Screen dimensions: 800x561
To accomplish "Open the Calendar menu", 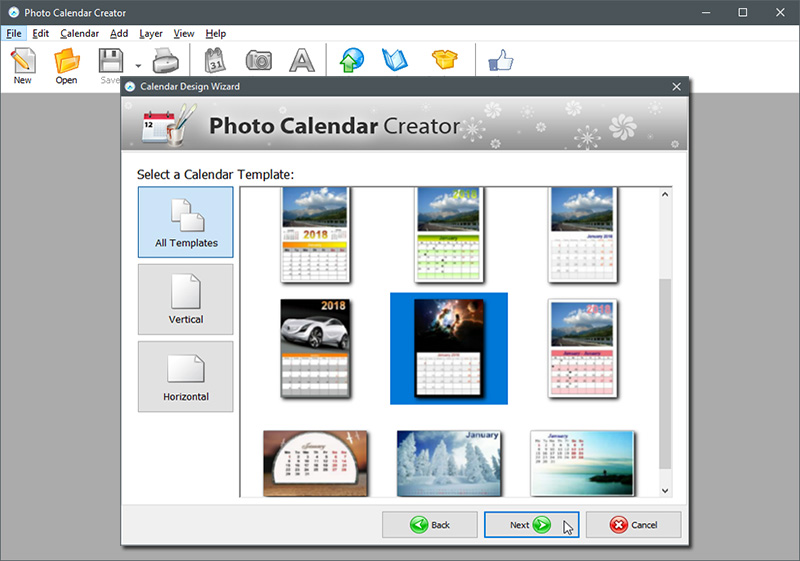I will coord(80,34).
